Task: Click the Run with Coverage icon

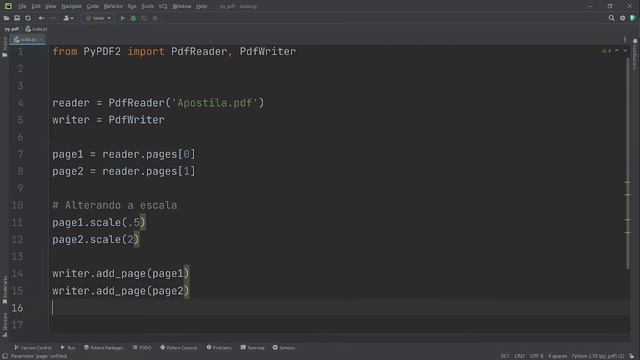Action: tap(144, 18)
